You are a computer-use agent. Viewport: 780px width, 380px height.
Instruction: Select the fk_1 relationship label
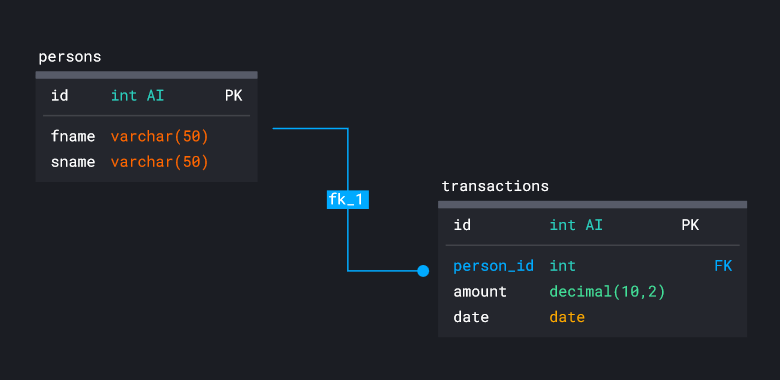coord(348,200)
